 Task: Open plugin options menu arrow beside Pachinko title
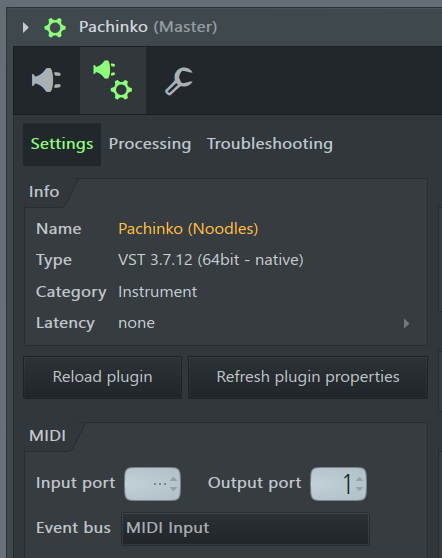[x=25, y=27]
